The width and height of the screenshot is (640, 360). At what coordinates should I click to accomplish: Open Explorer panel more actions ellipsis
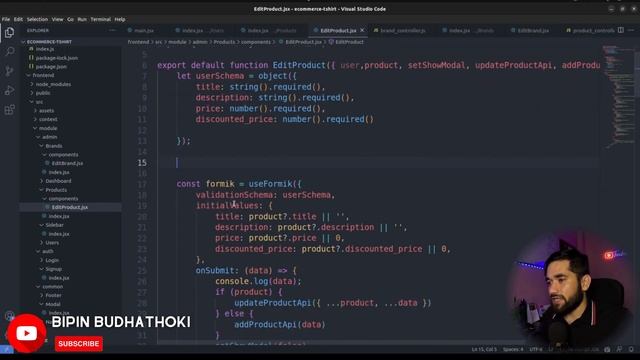pyautogui.click(x=112, y=30)
